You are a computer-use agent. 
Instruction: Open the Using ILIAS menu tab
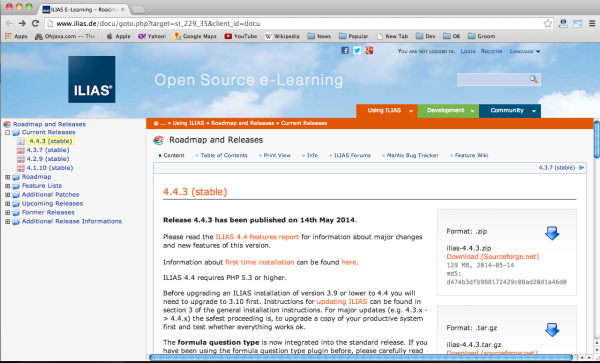click(386, 111)
